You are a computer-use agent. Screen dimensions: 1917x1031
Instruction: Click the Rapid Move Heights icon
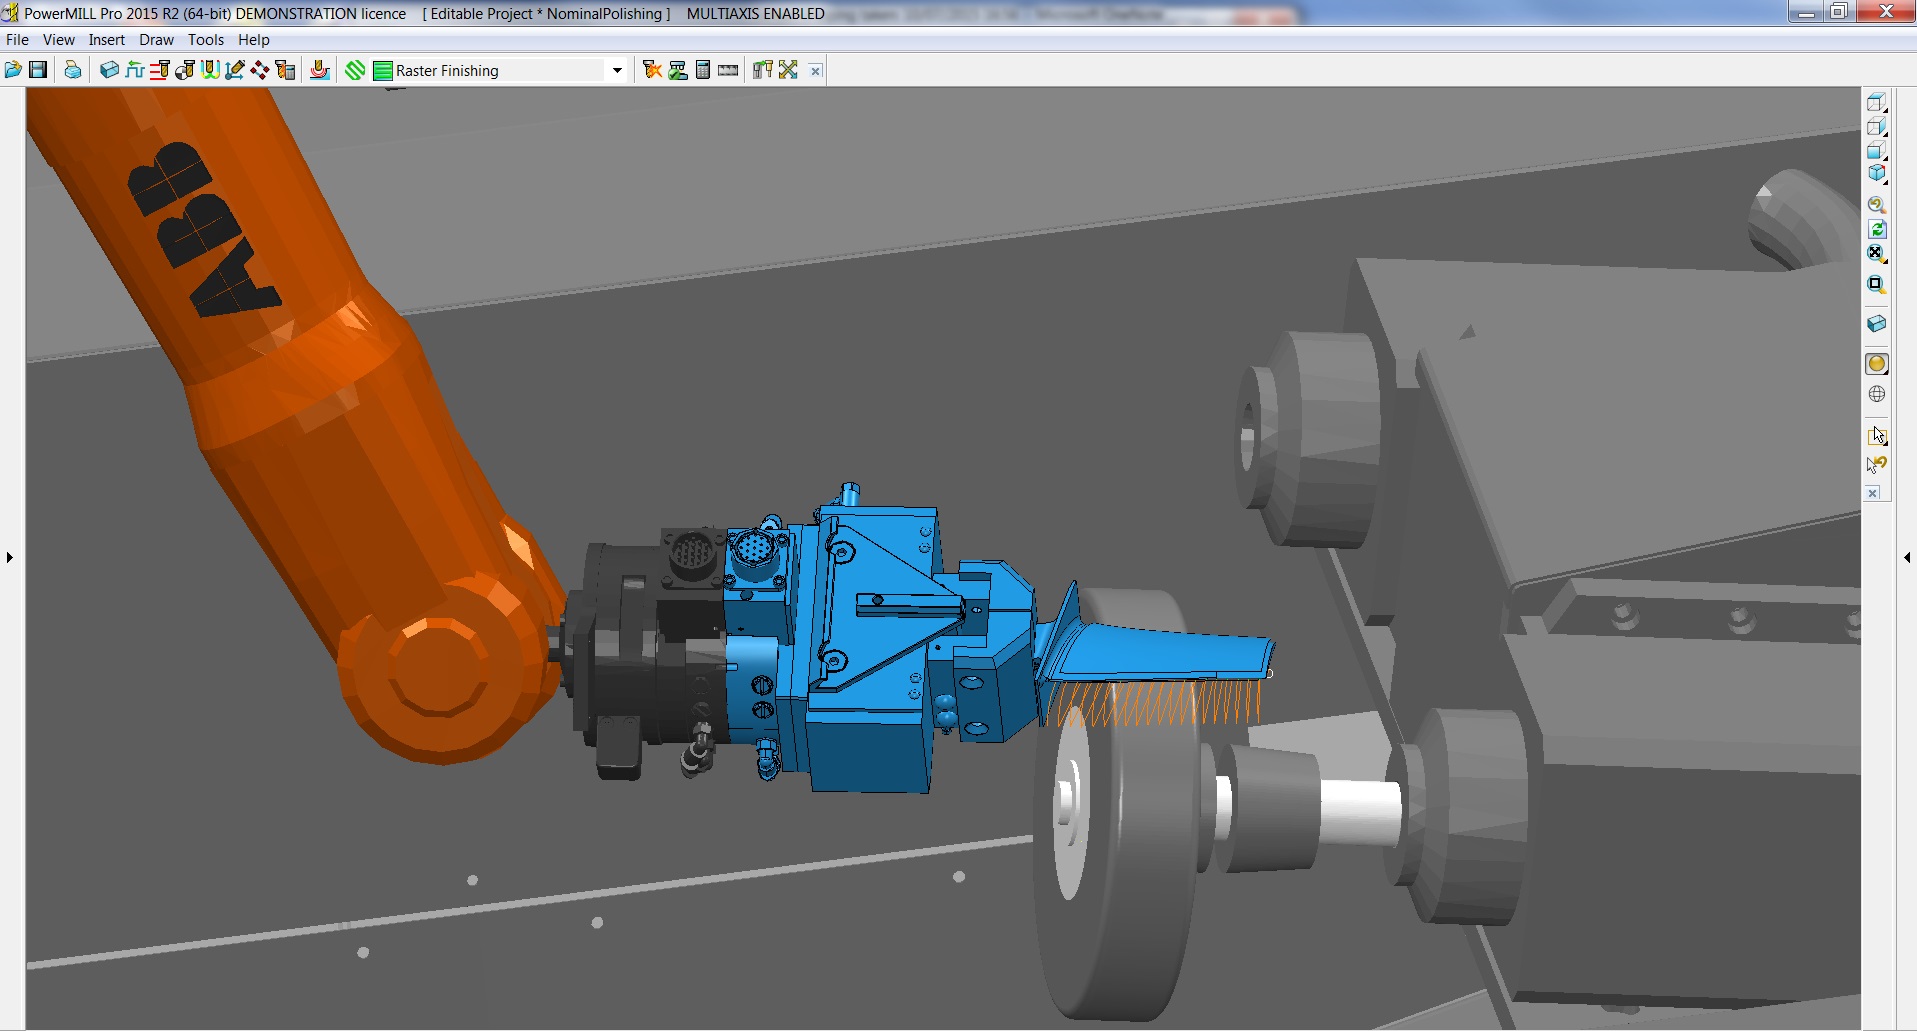(160, 70)
